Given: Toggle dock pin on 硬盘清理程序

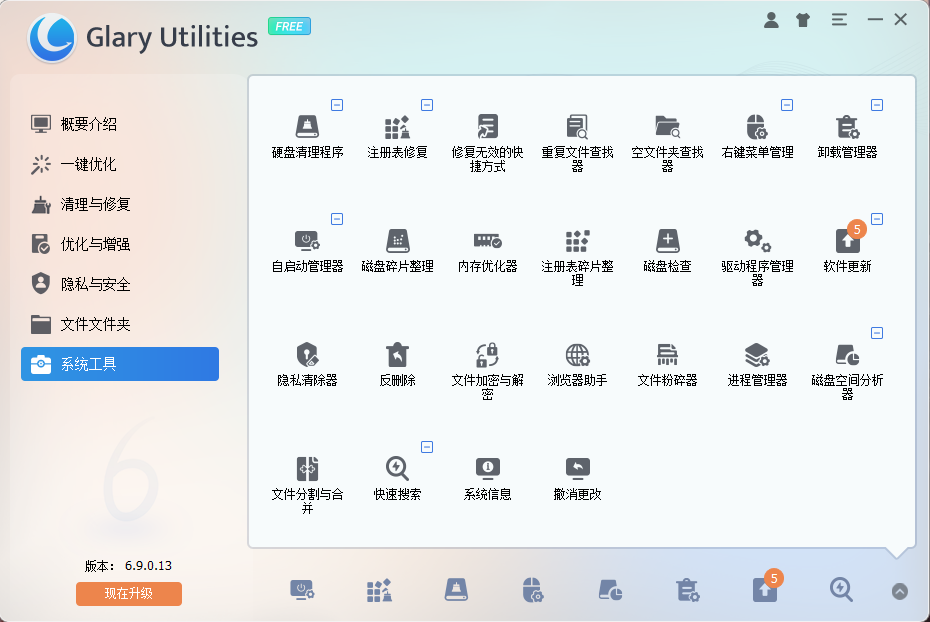Looking at the screenshot, I should (337, 105).
